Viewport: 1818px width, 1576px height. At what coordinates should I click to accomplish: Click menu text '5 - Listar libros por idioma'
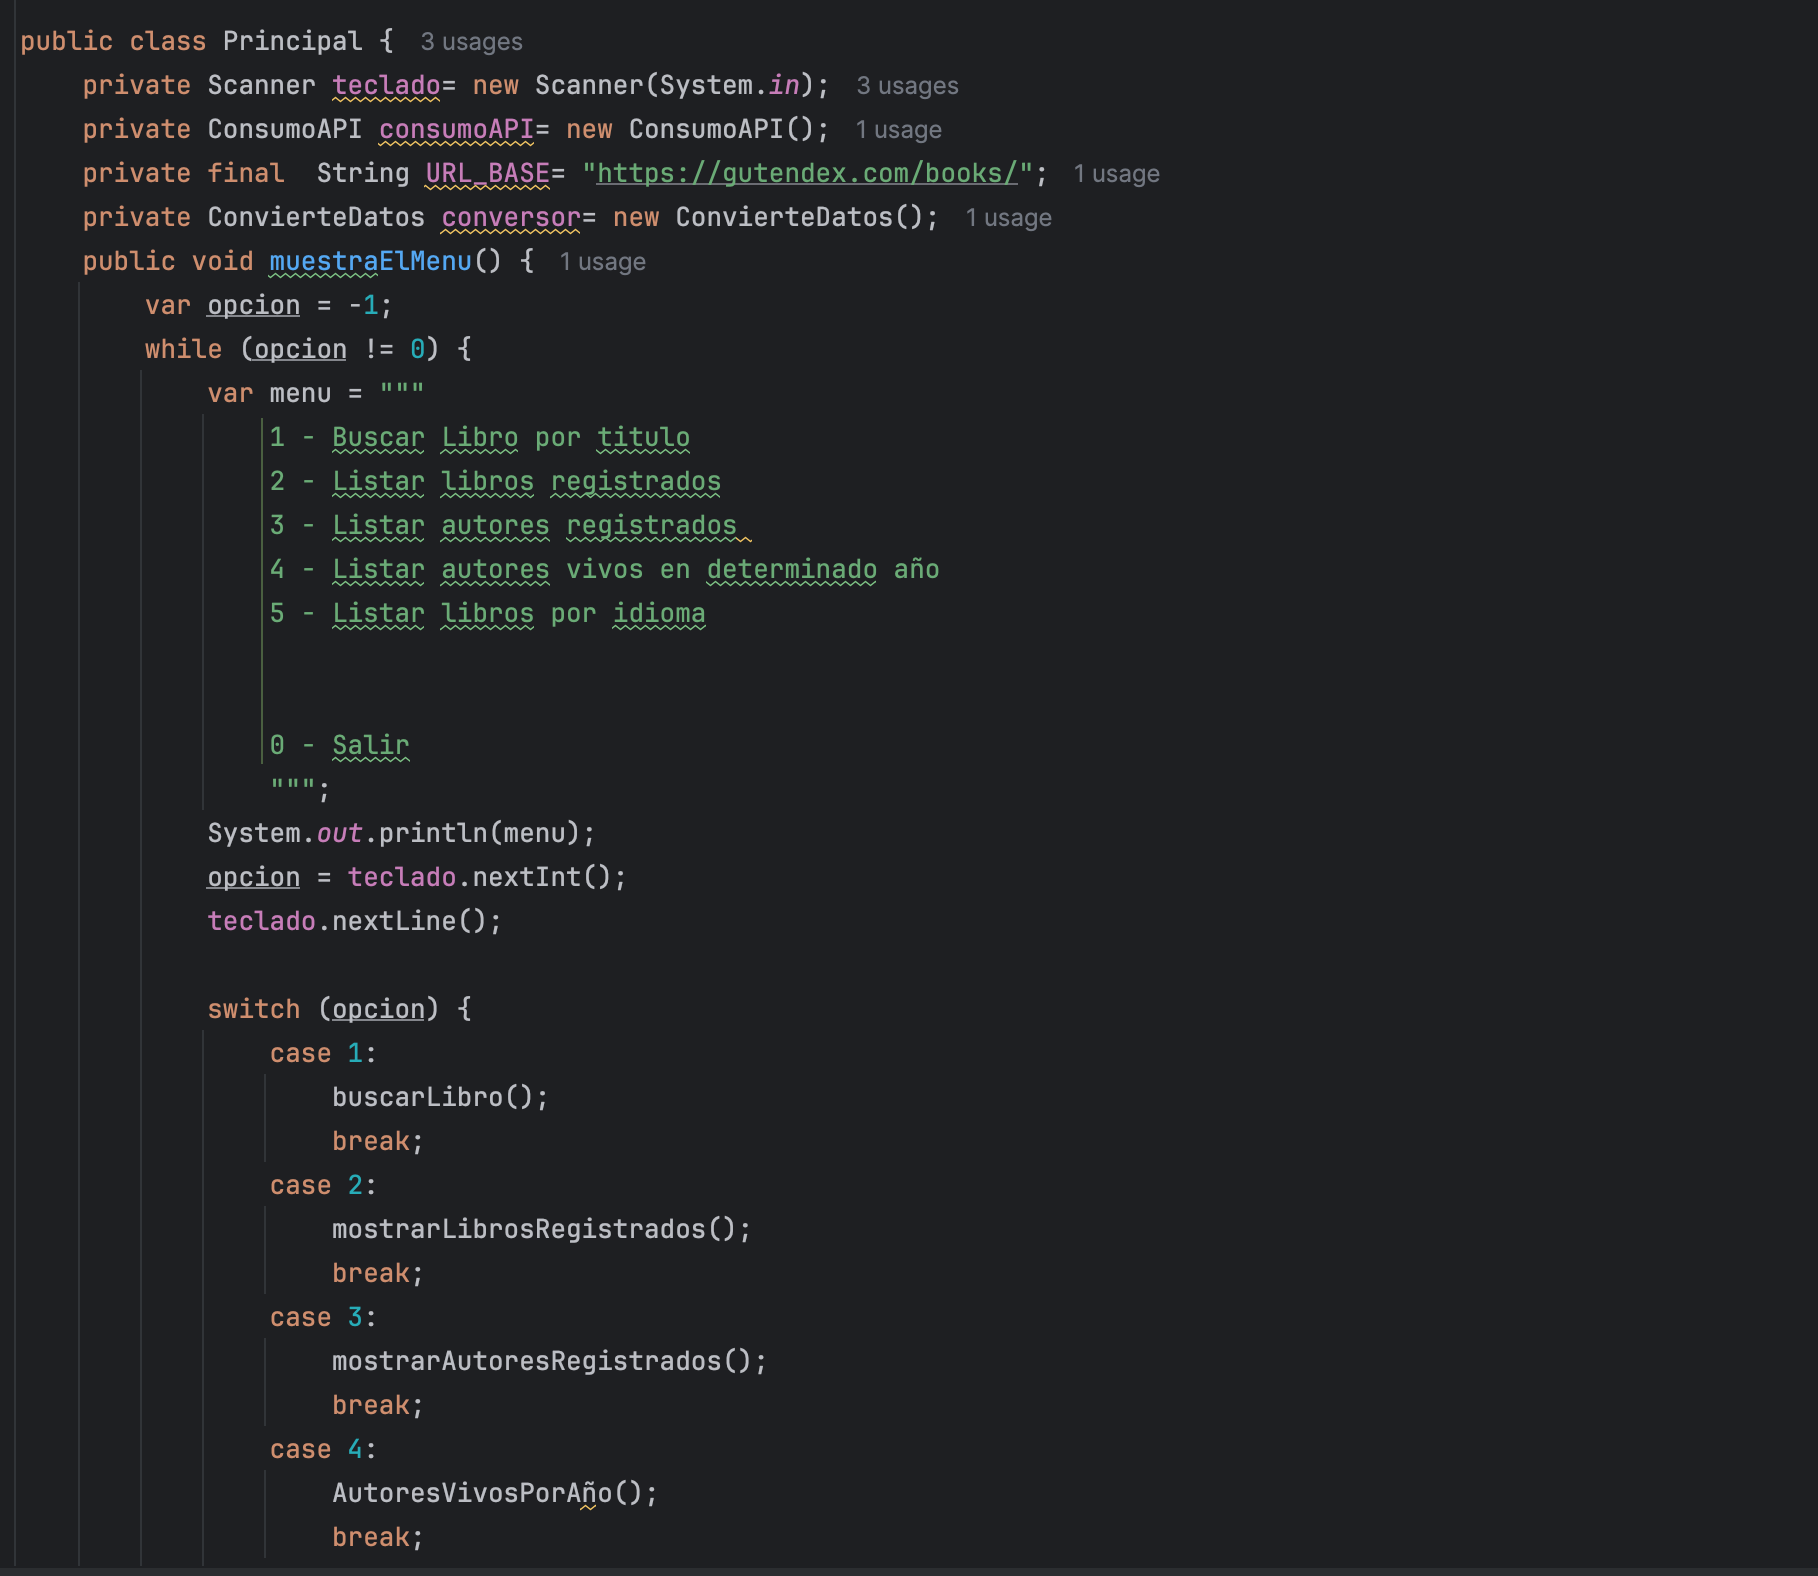[487, 613]
